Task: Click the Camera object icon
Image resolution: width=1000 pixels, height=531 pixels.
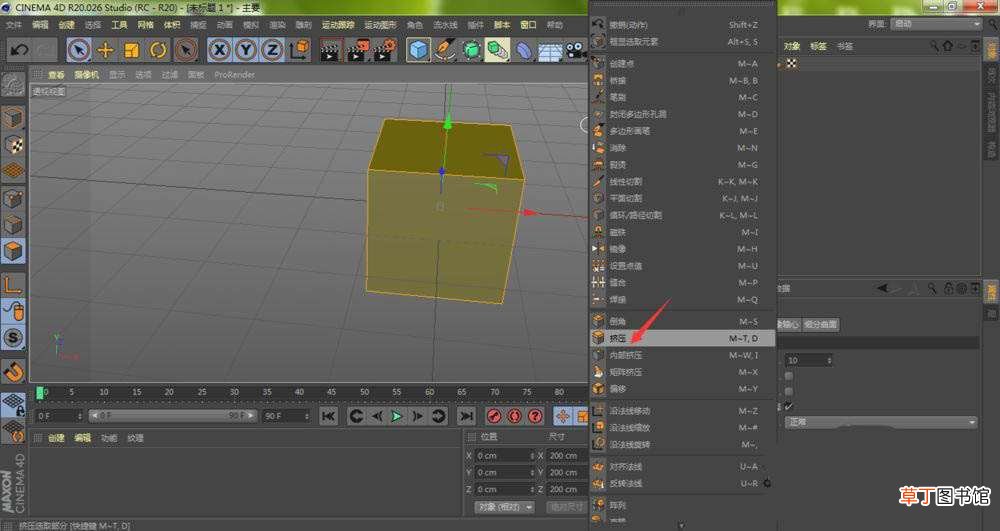Action: [x=575, y=50]
